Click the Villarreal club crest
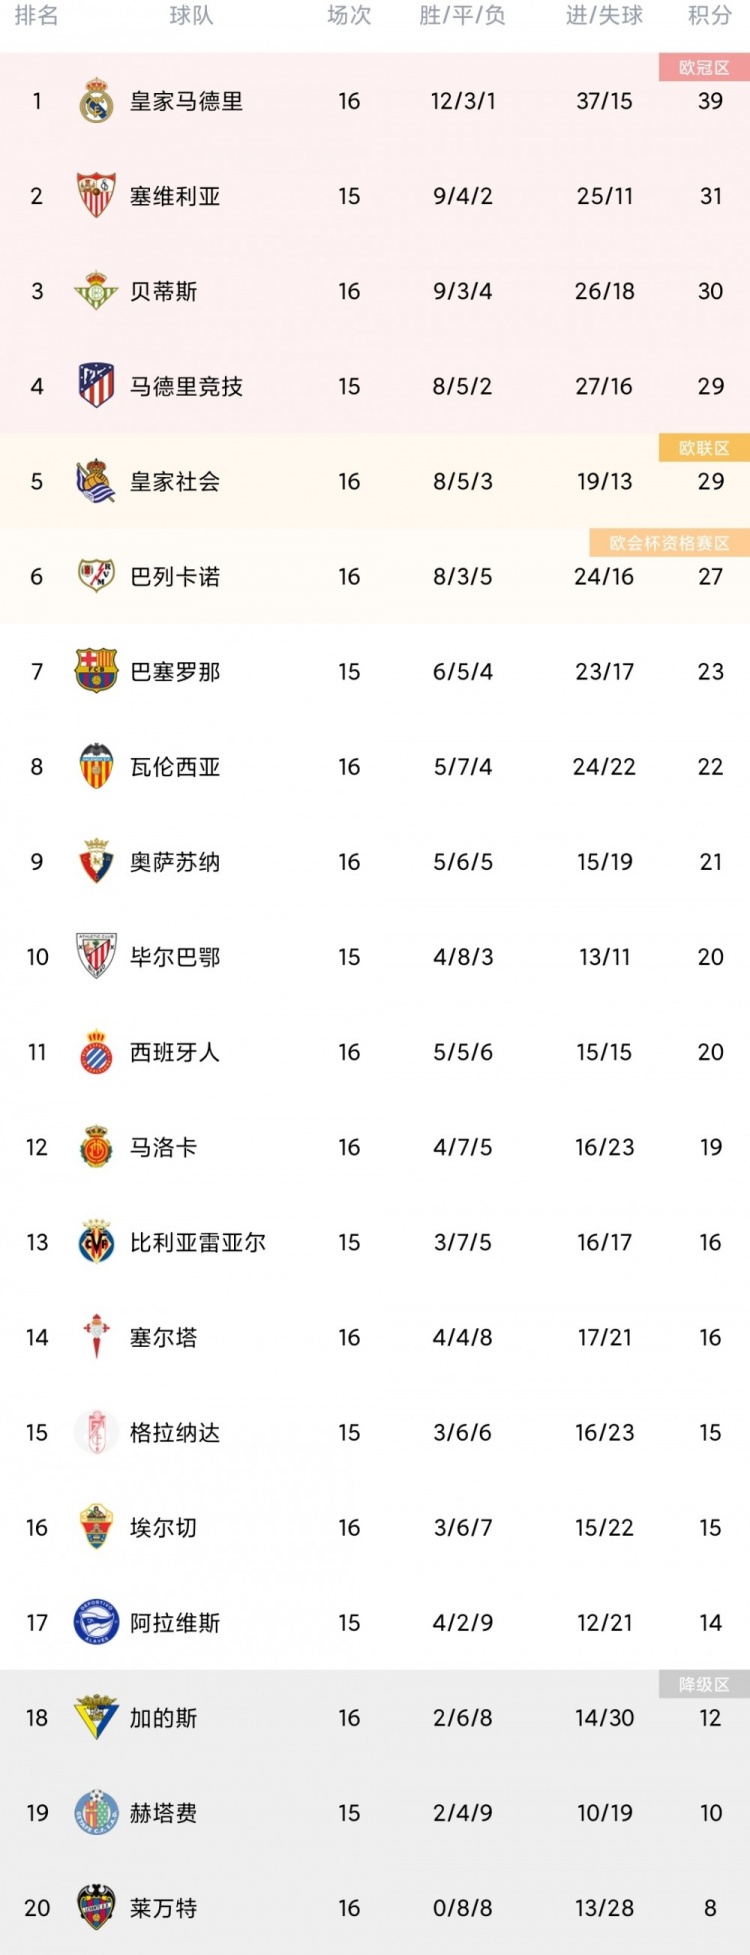This screenshot has width=750, height=1955. tap(96, 1242)
